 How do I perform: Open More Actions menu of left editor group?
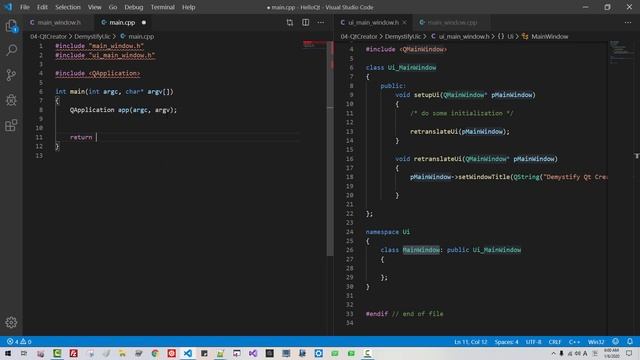click(x=321, y=22)
